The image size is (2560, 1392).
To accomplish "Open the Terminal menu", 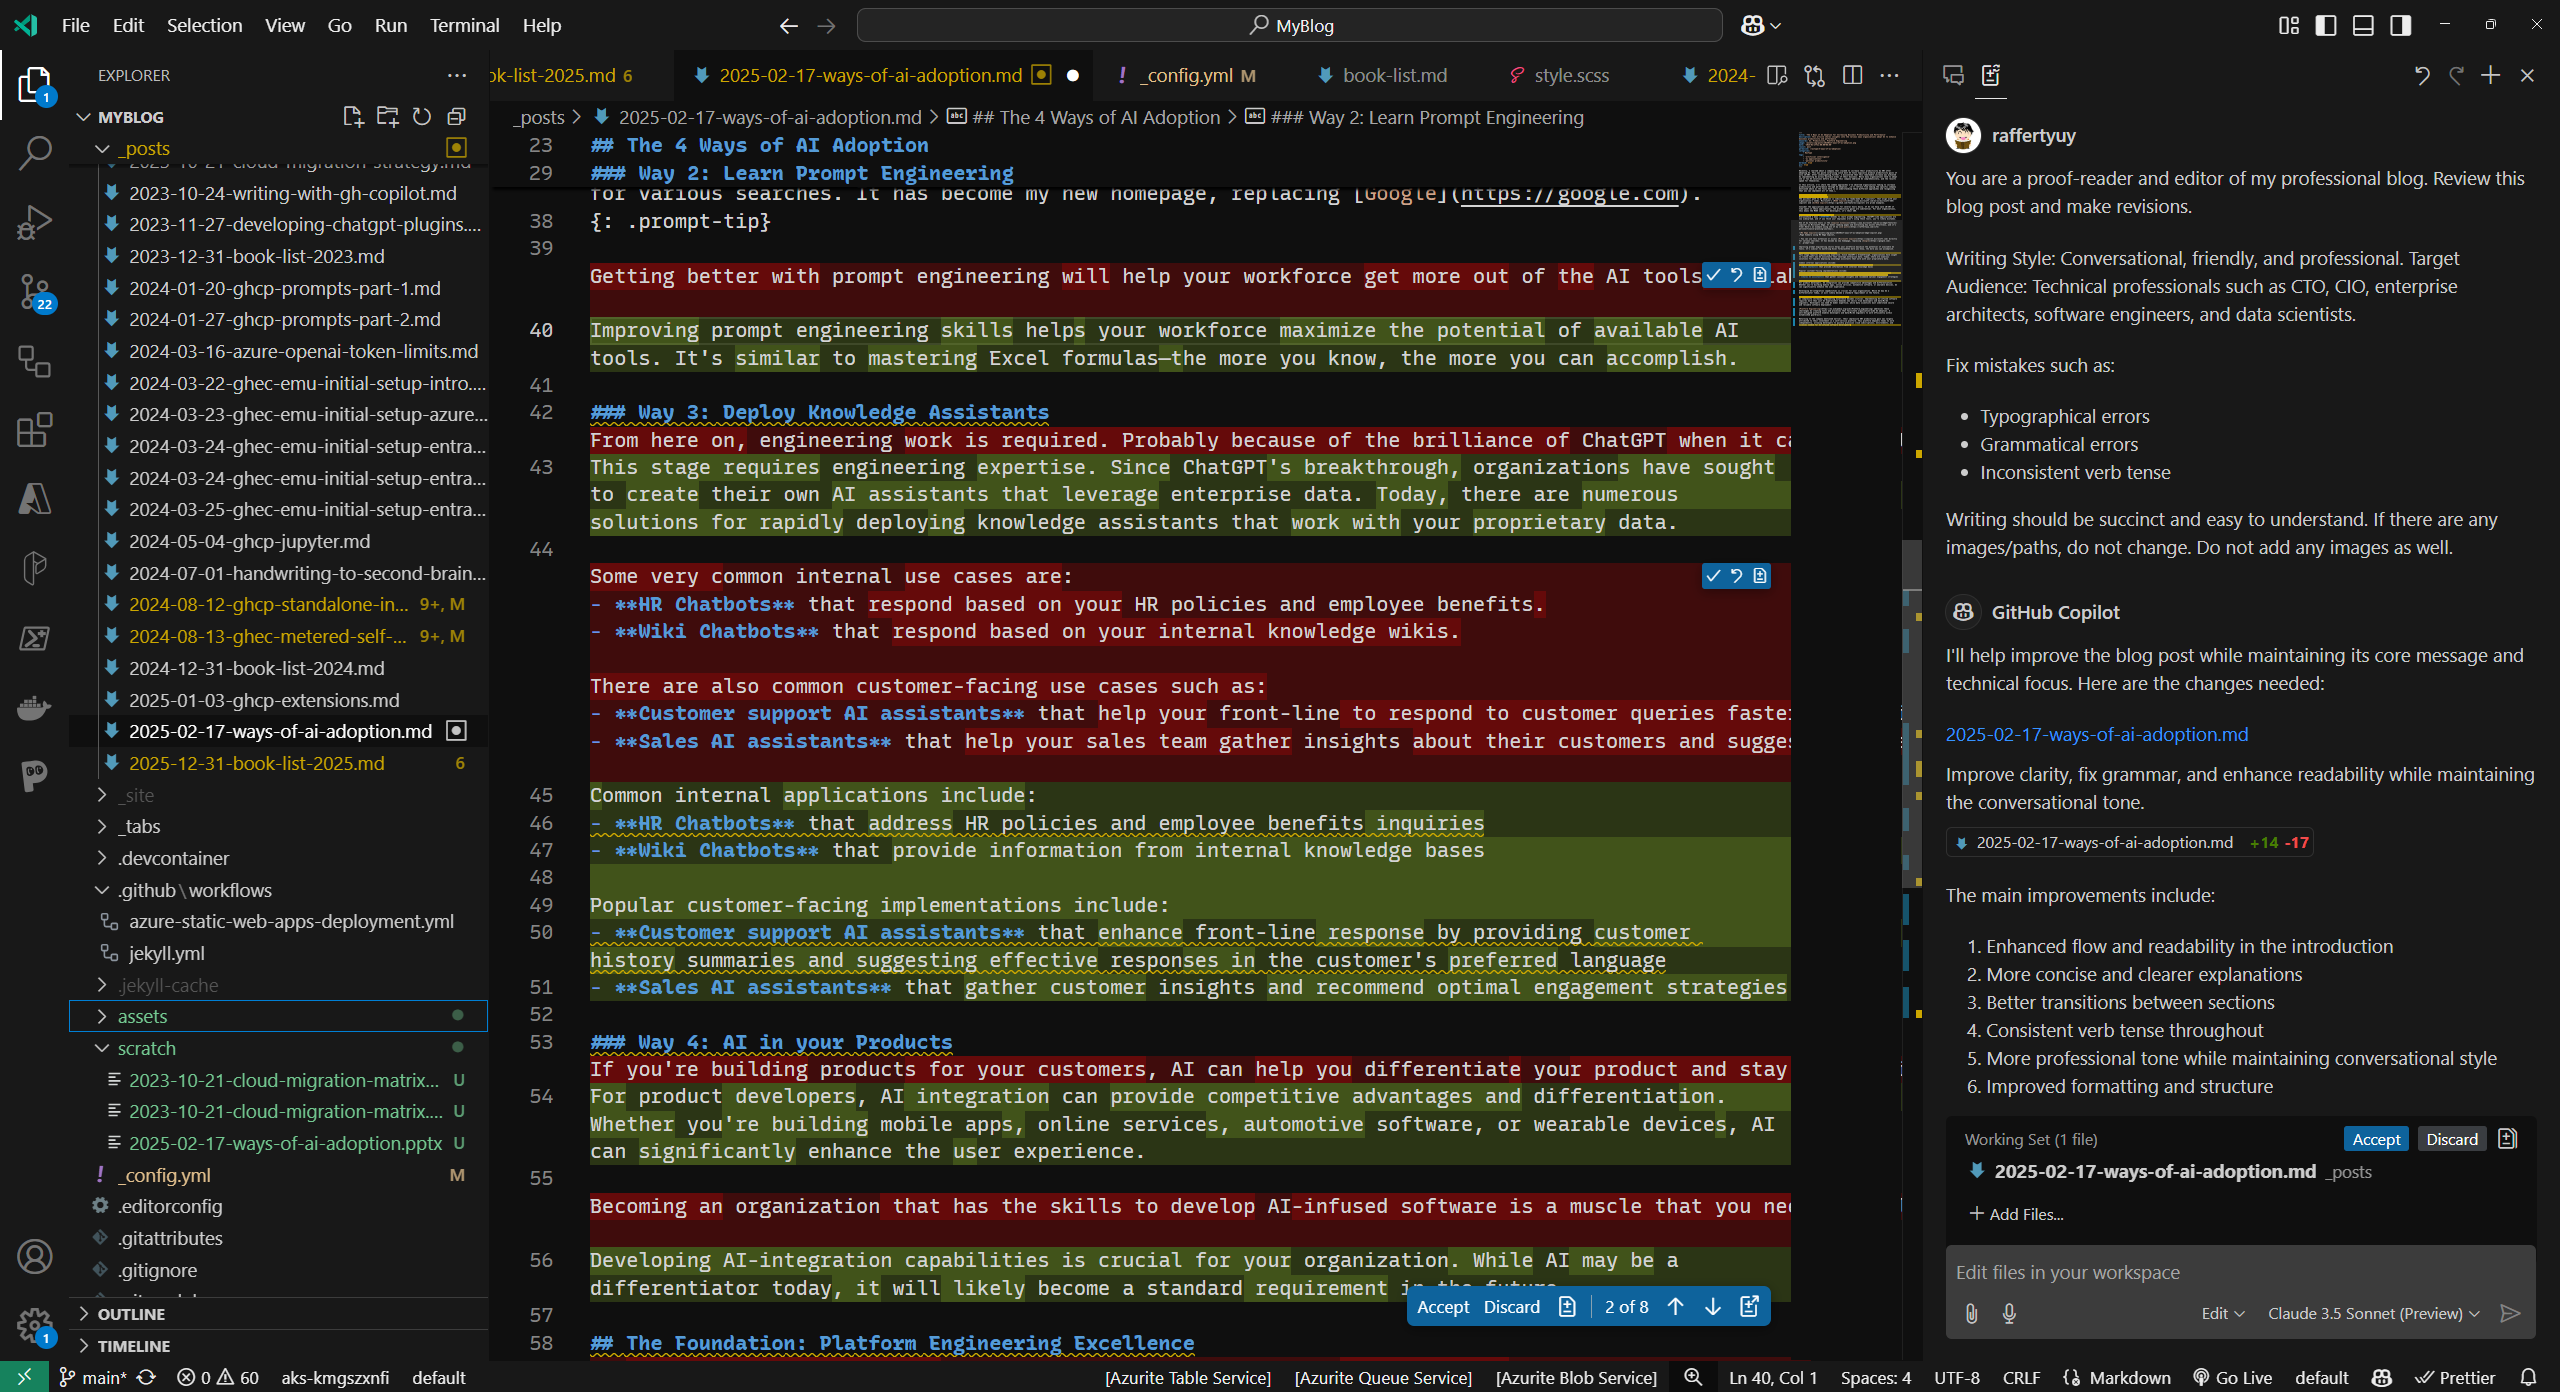I will 463,25.
